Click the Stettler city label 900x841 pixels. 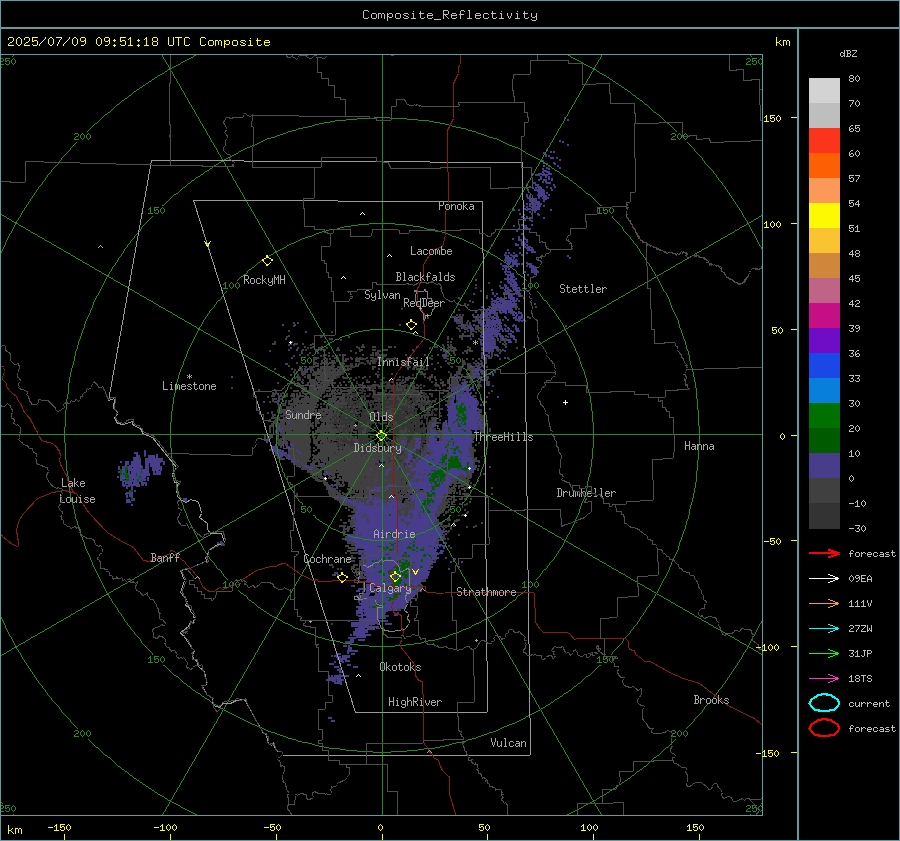pos(583,289)
